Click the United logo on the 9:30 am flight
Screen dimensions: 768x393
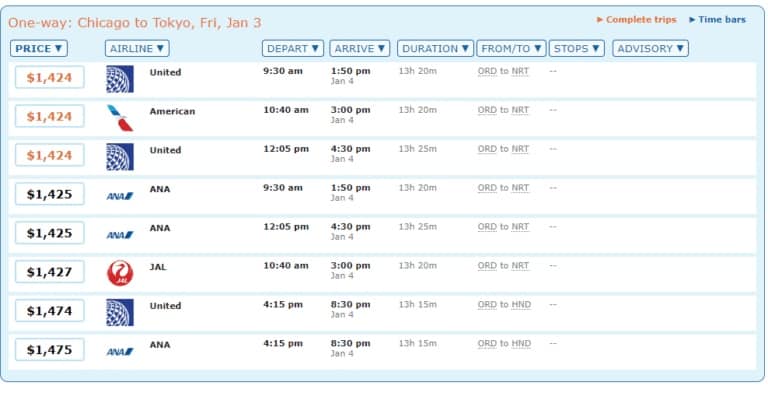120,79
